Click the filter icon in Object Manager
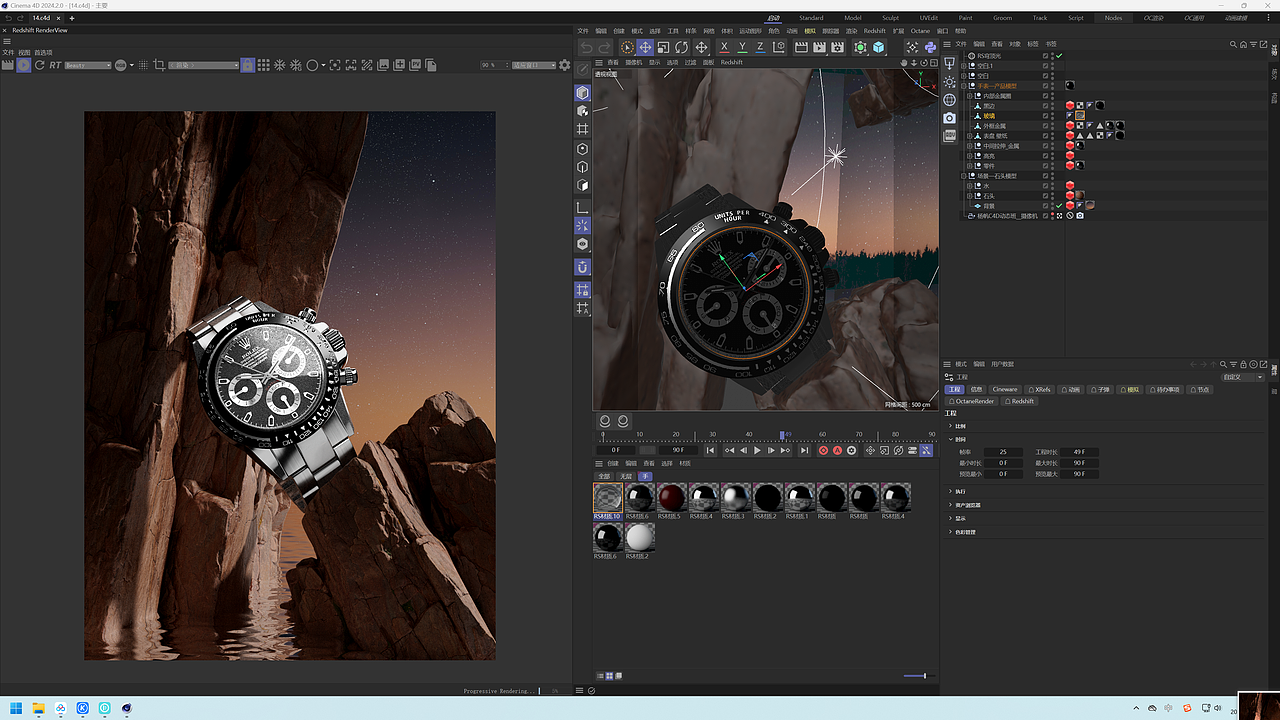 tap(1252, 44)
